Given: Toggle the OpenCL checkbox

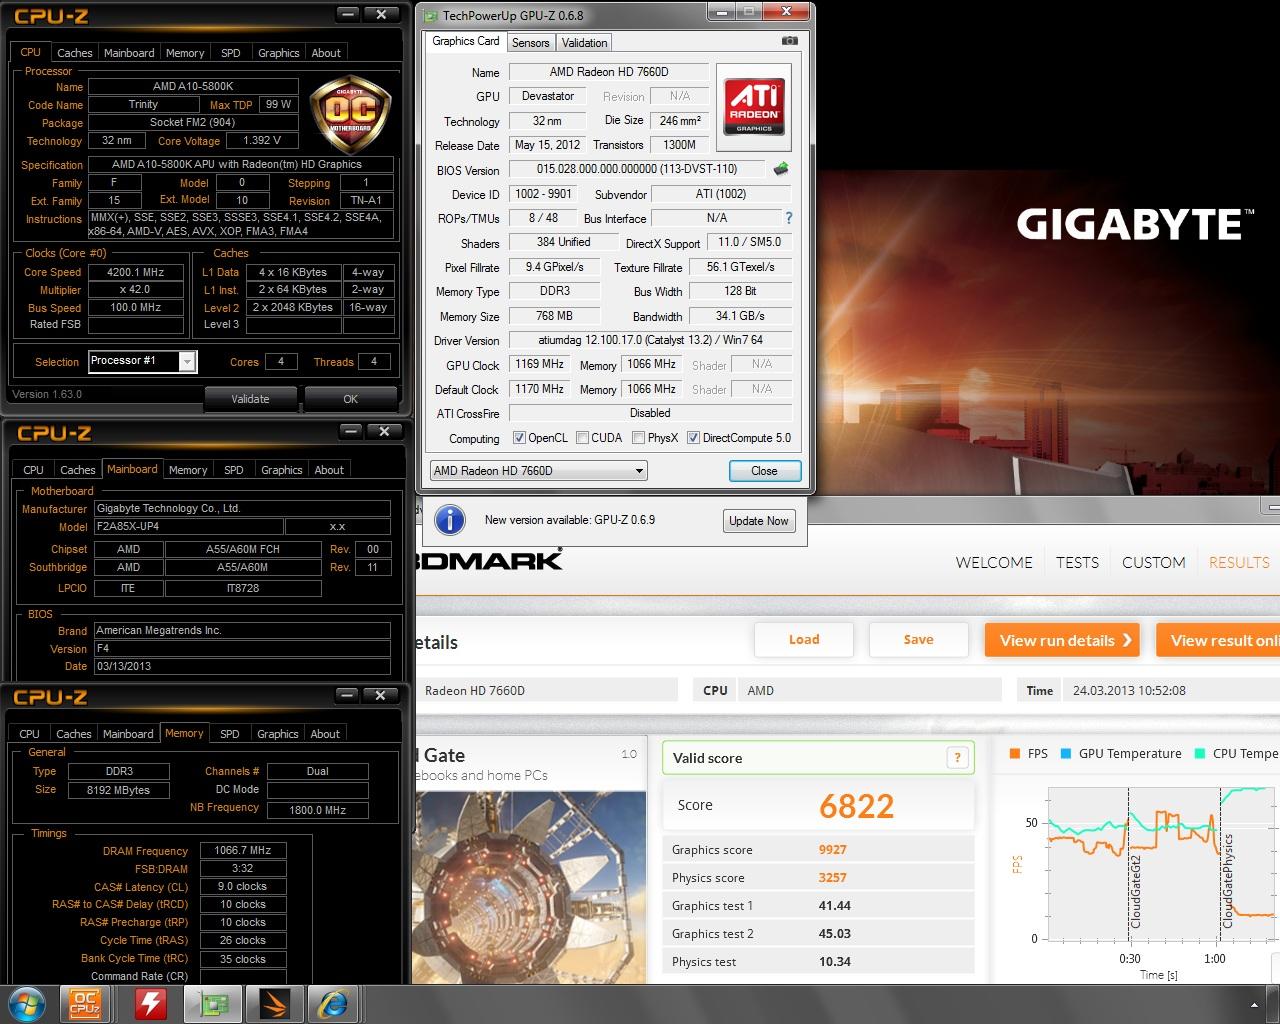Looking at the screenshot, I should click(519, 438).
